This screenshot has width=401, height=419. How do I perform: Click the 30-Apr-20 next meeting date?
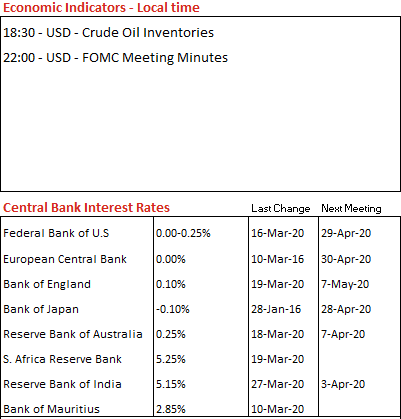pos(346,259)
